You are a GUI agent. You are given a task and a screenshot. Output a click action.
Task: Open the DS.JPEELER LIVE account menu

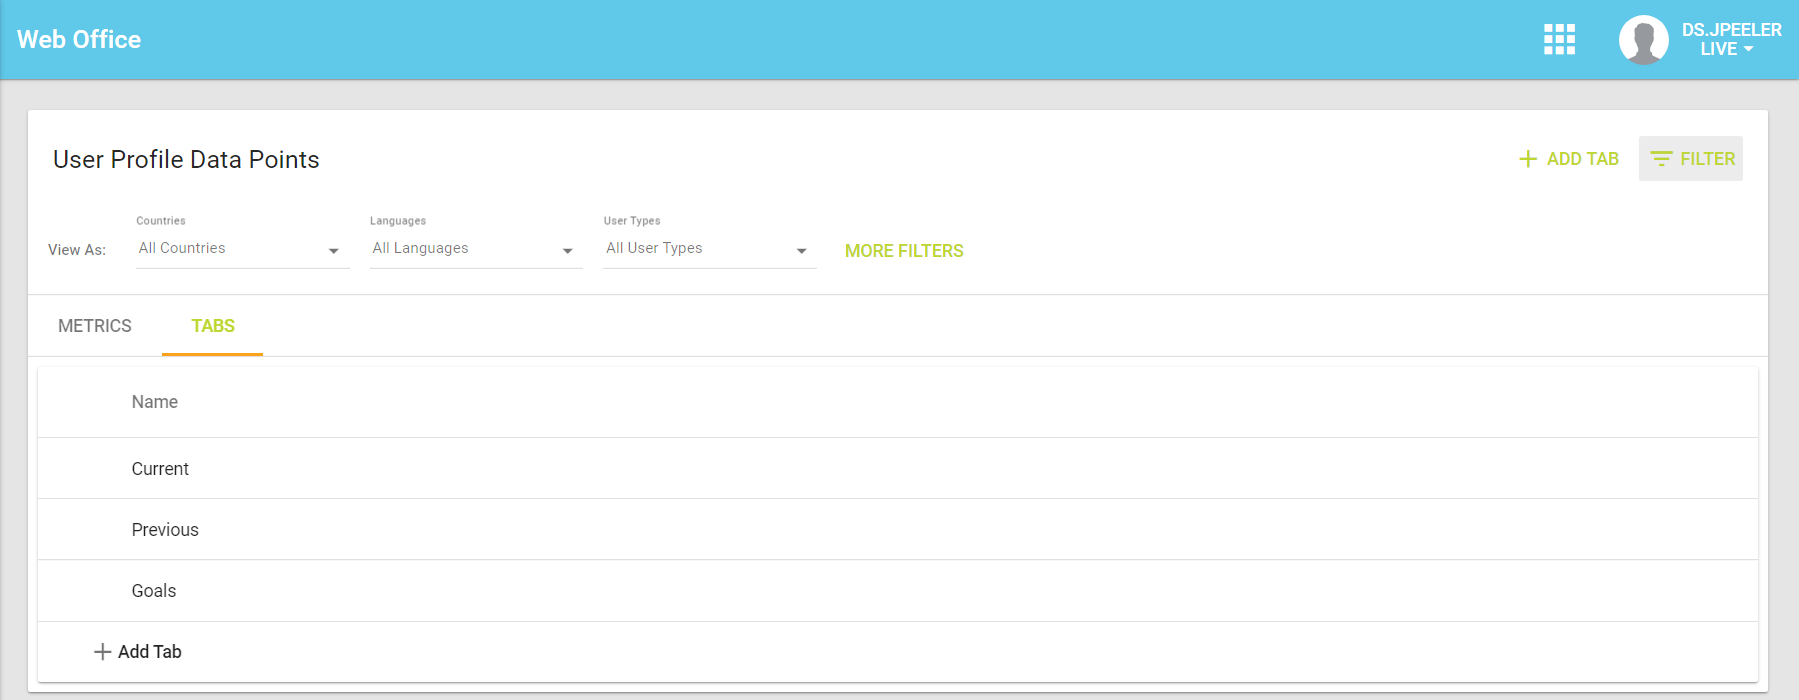[1730, 40]
